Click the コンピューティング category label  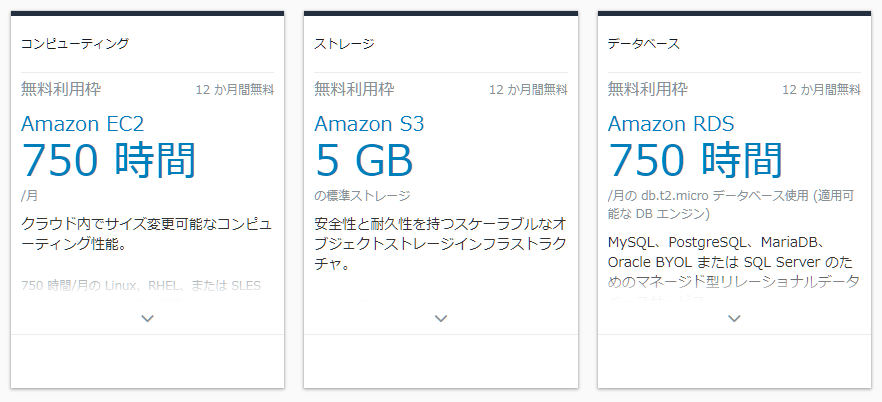coord(75,43)
